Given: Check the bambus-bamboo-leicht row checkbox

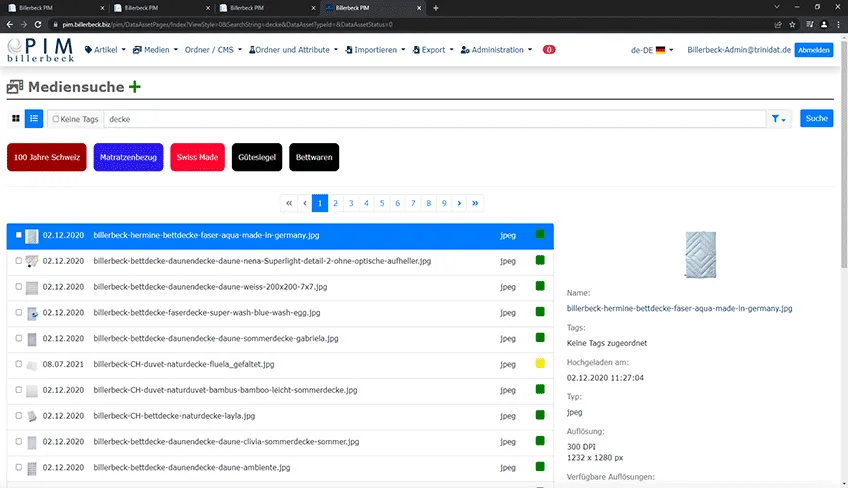Looking at the screenshot, I should coord(18,390).
